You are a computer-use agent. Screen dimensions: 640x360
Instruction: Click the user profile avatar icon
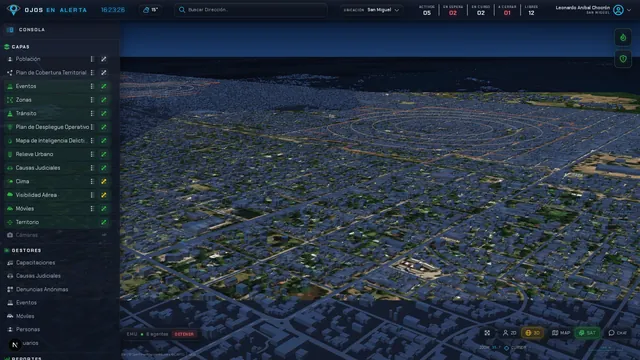tap(618, 10)
